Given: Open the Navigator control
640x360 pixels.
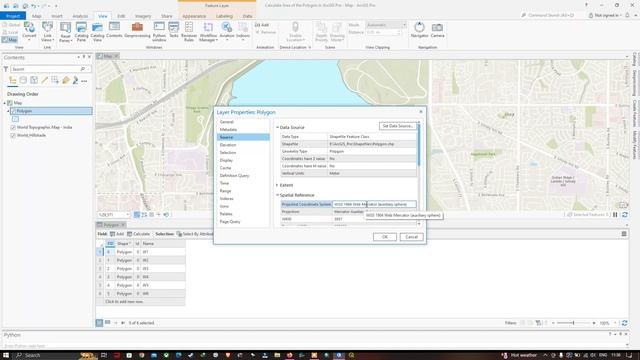Looking at the screenshot, I should pyautogui.click(x=420, y=30).
